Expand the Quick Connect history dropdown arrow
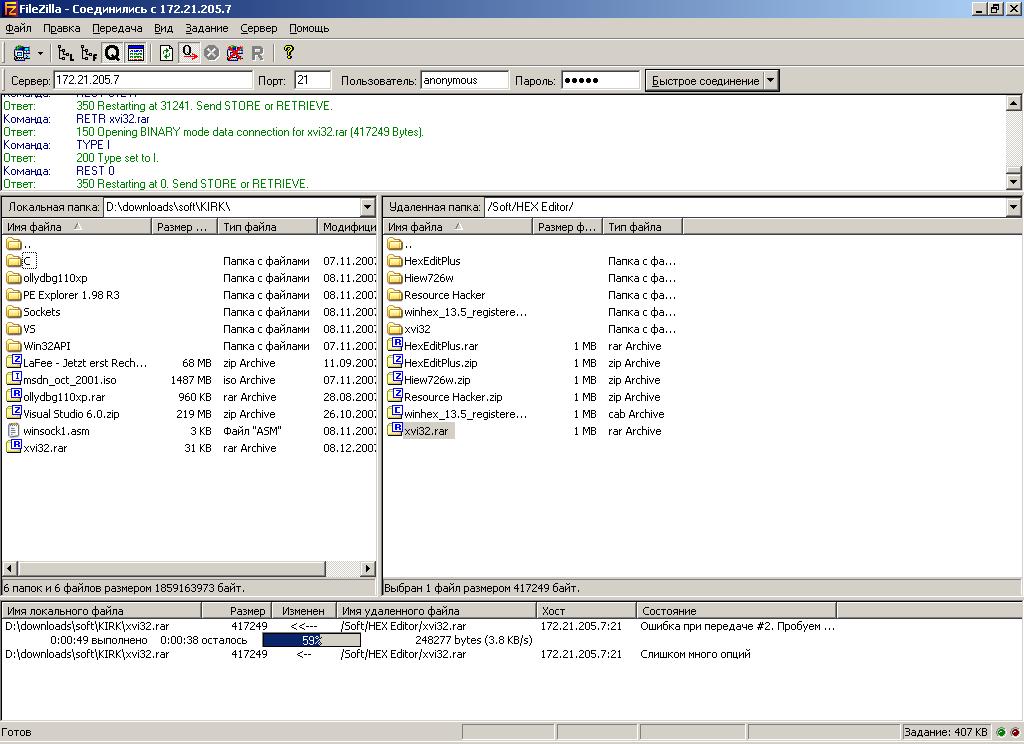This screenshot has height=744, width=1024. [770, 81]
